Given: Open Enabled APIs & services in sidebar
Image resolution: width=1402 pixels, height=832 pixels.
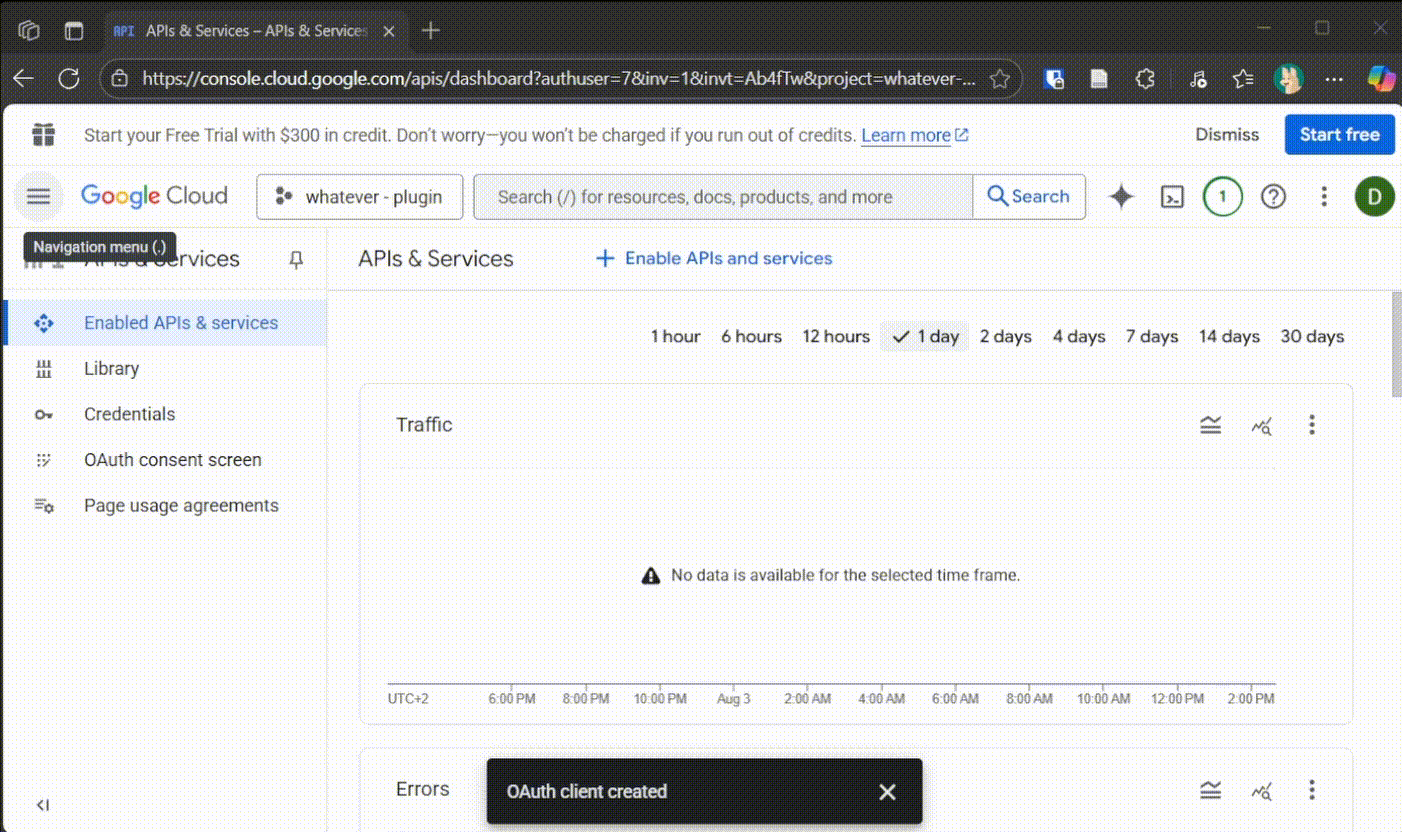Looking at the screenshot, I should pyautogui.click(x=165, y=323).
